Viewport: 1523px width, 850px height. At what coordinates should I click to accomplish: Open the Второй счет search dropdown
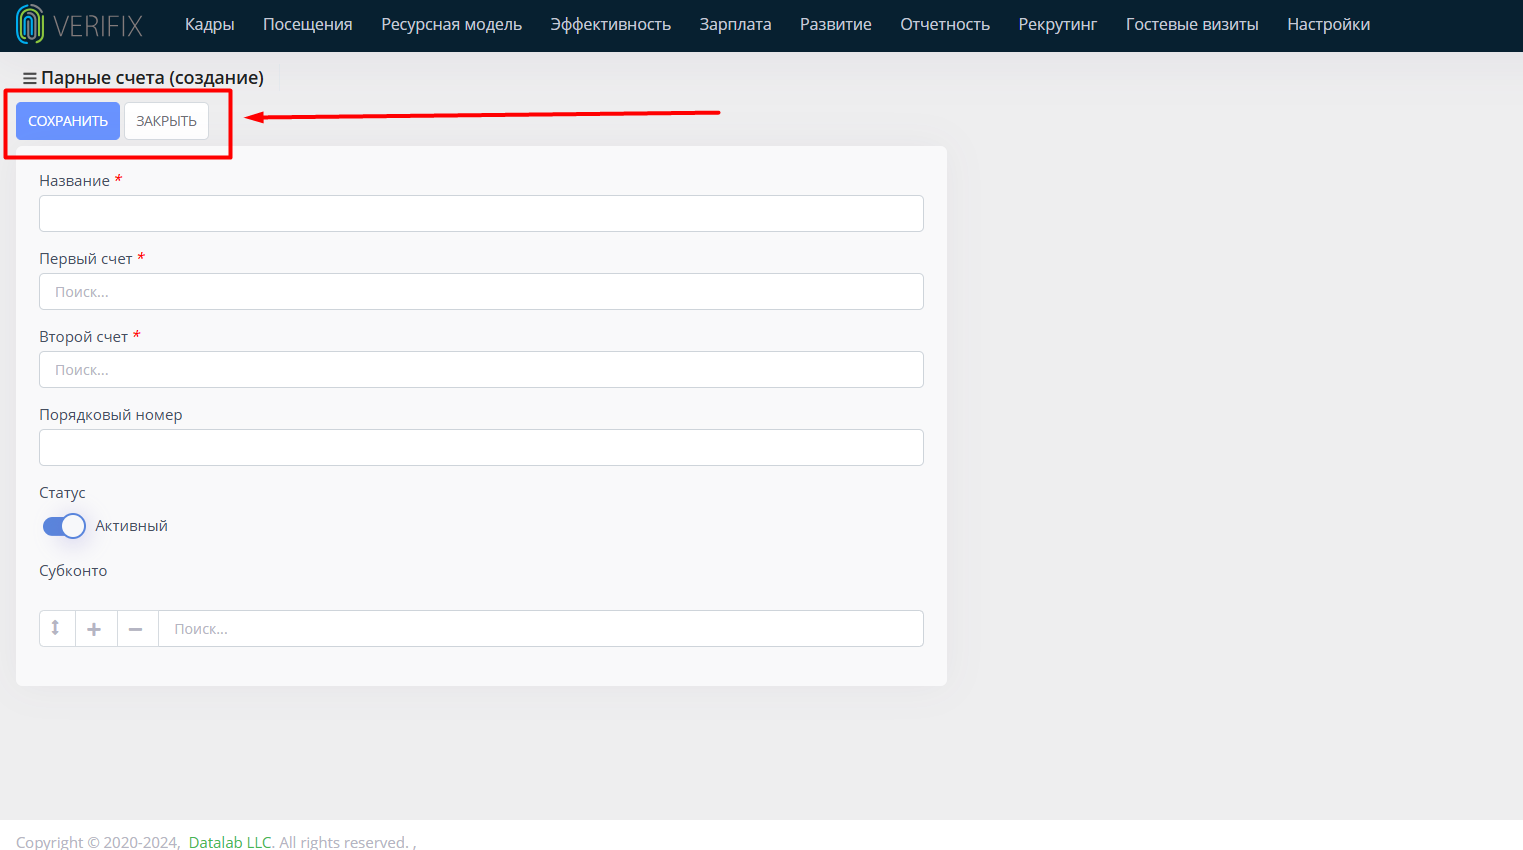coord(481,370)
